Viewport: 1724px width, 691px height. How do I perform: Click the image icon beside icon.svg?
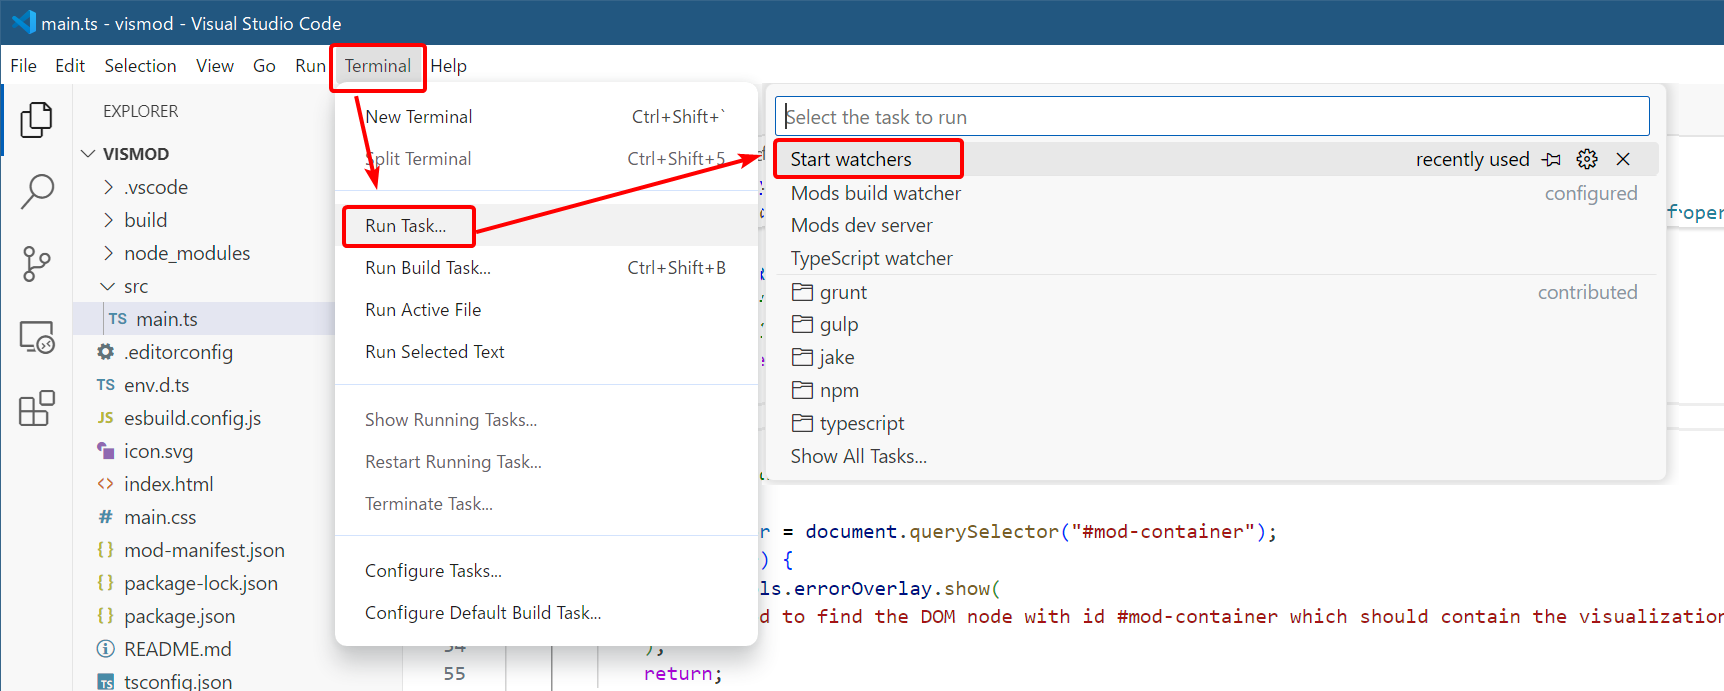105,451
